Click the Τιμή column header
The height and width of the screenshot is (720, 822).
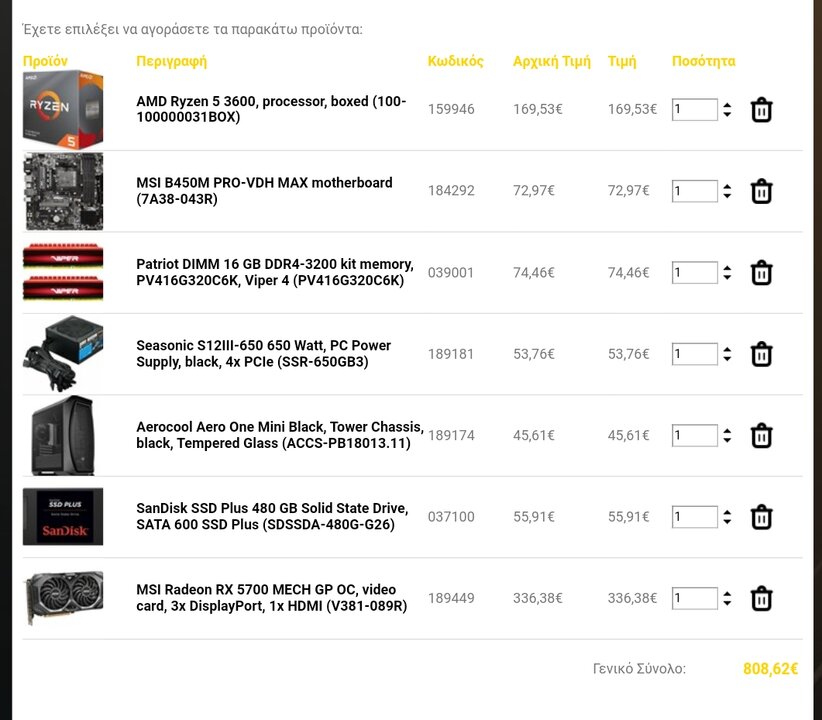pos(622,61)
